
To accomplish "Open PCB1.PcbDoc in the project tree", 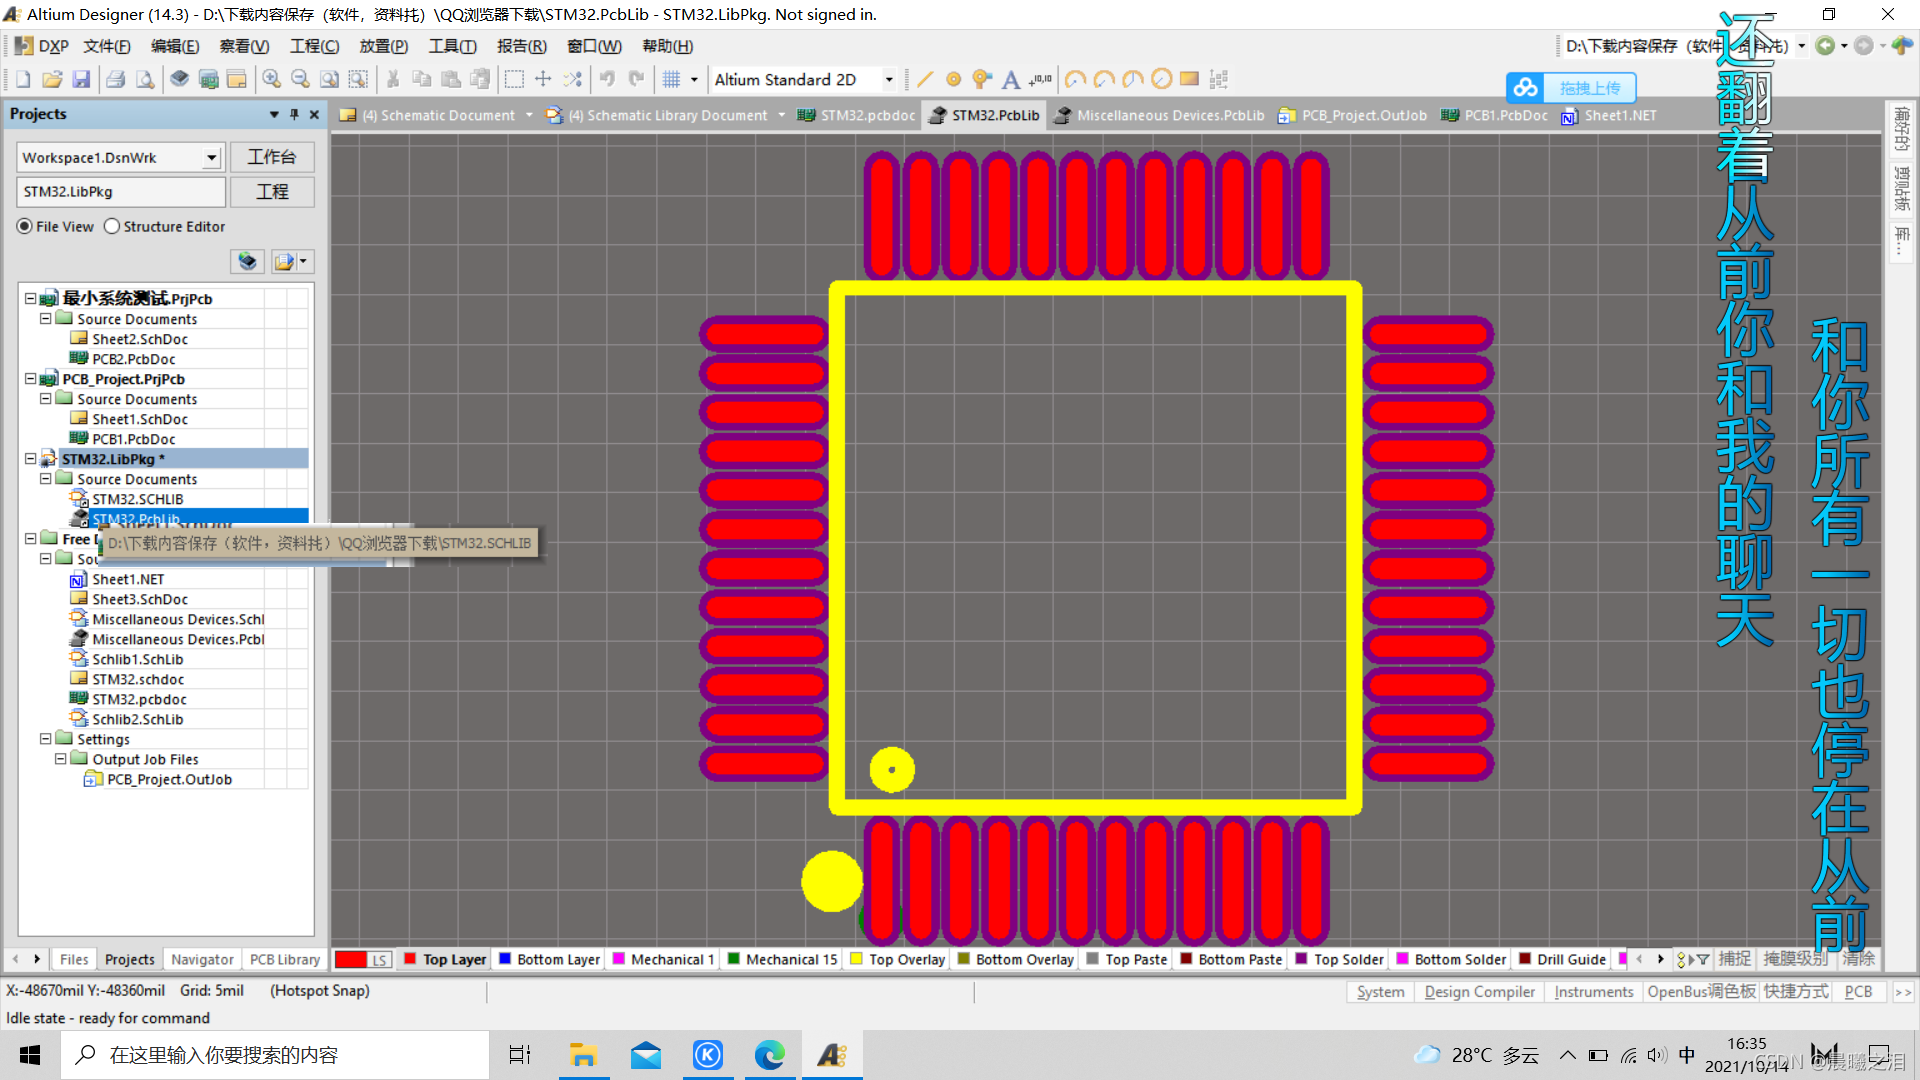I will pos(133,439).
